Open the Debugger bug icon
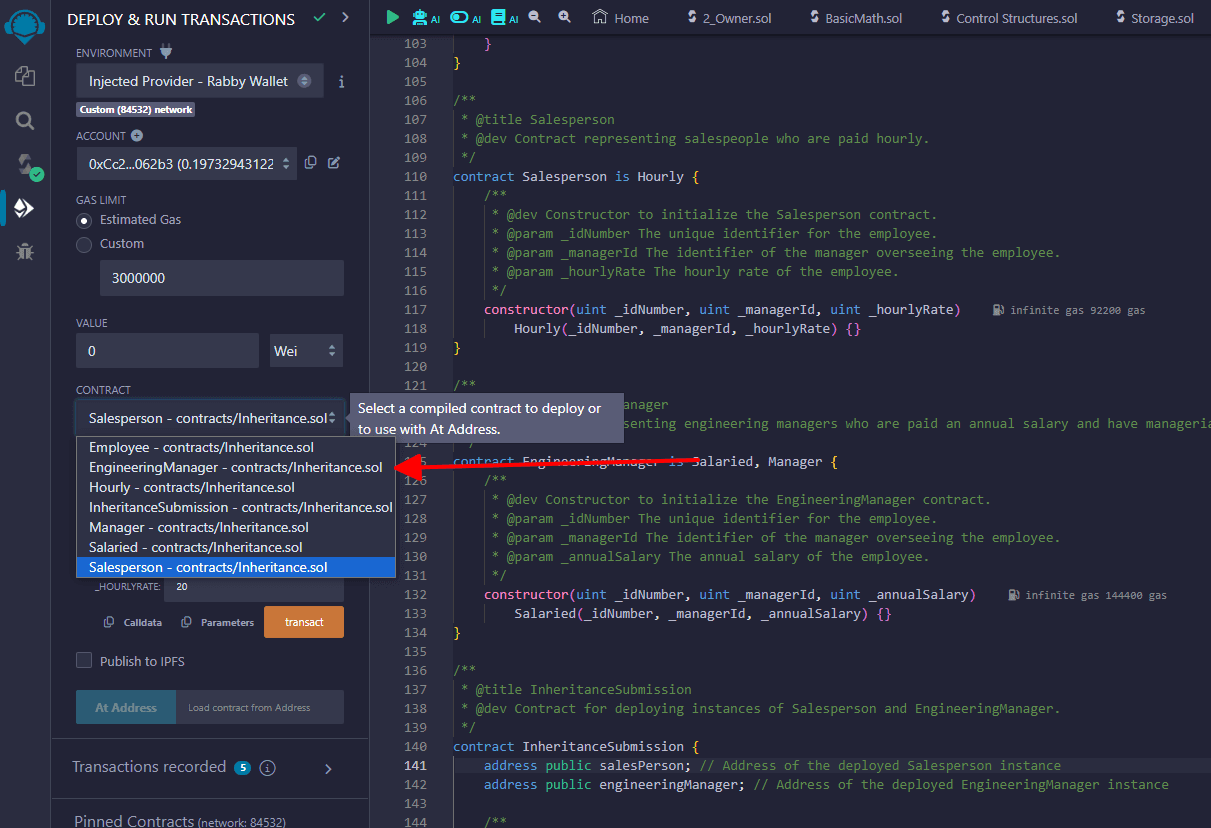Screen dimensions: 1211x828 pos(25,252)
